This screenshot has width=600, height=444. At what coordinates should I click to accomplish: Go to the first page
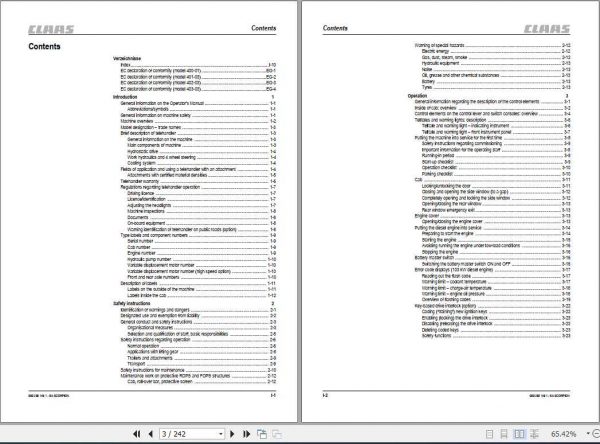[137, 434]
